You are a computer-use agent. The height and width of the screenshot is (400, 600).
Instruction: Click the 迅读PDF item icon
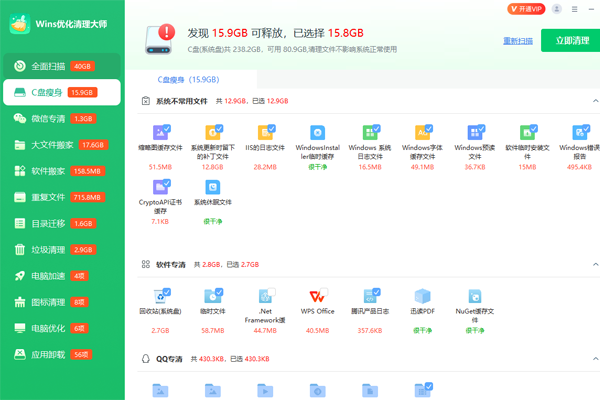coord(422,297)
